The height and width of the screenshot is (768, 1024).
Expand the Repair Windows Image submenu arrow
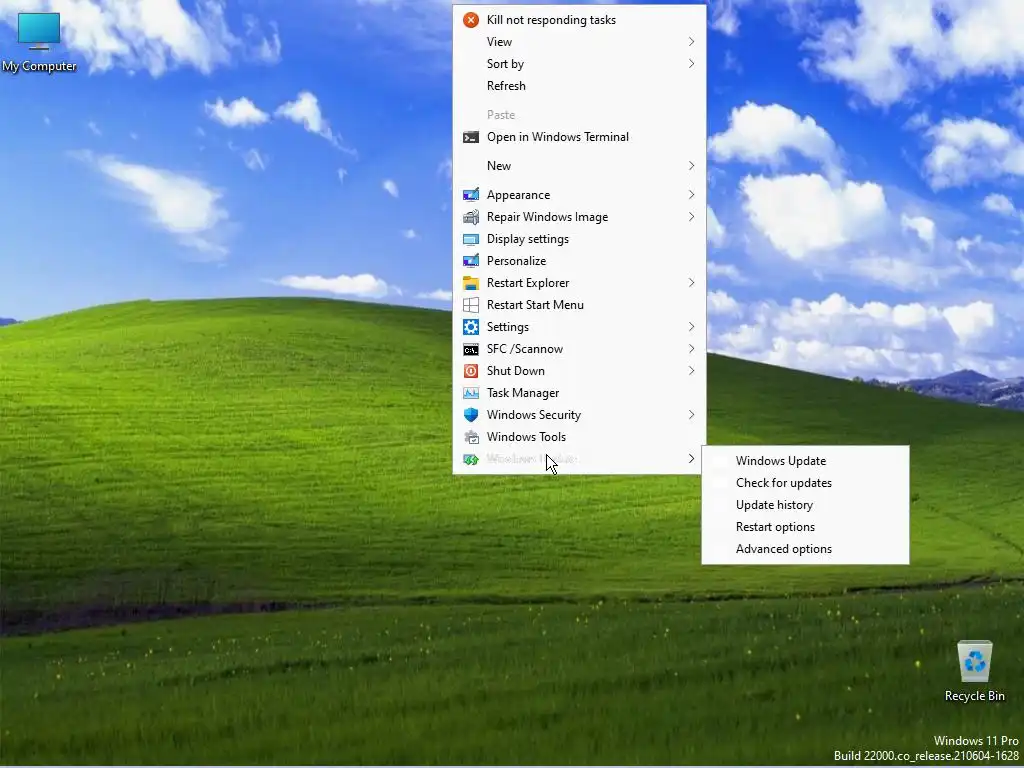[x=691, y=217]
